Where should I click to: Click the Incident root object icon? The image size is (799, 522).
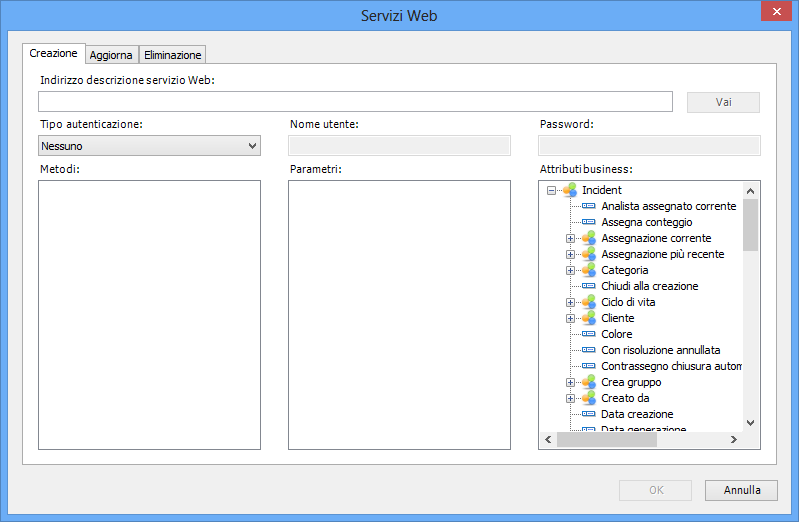(569, 190)
